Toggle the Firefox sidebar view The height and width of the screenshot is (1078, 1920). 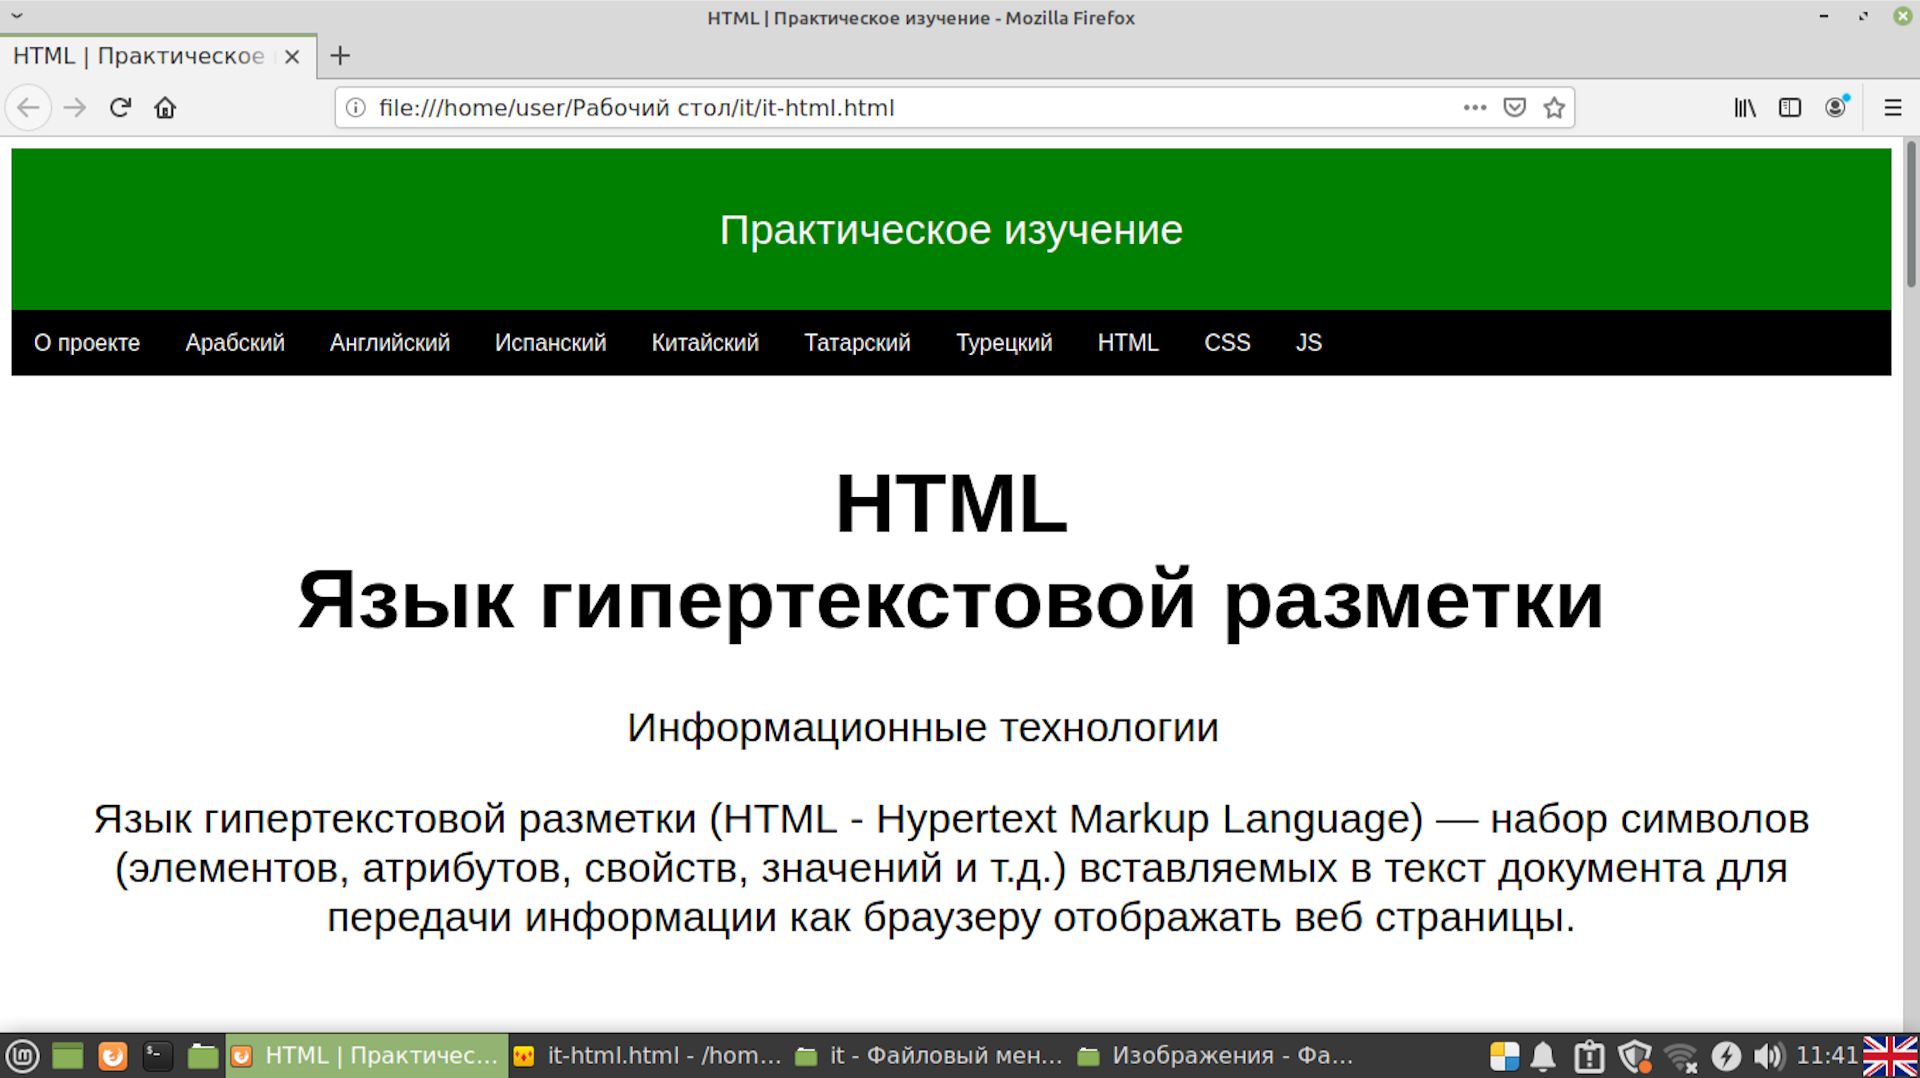(x=1790, y=107)
